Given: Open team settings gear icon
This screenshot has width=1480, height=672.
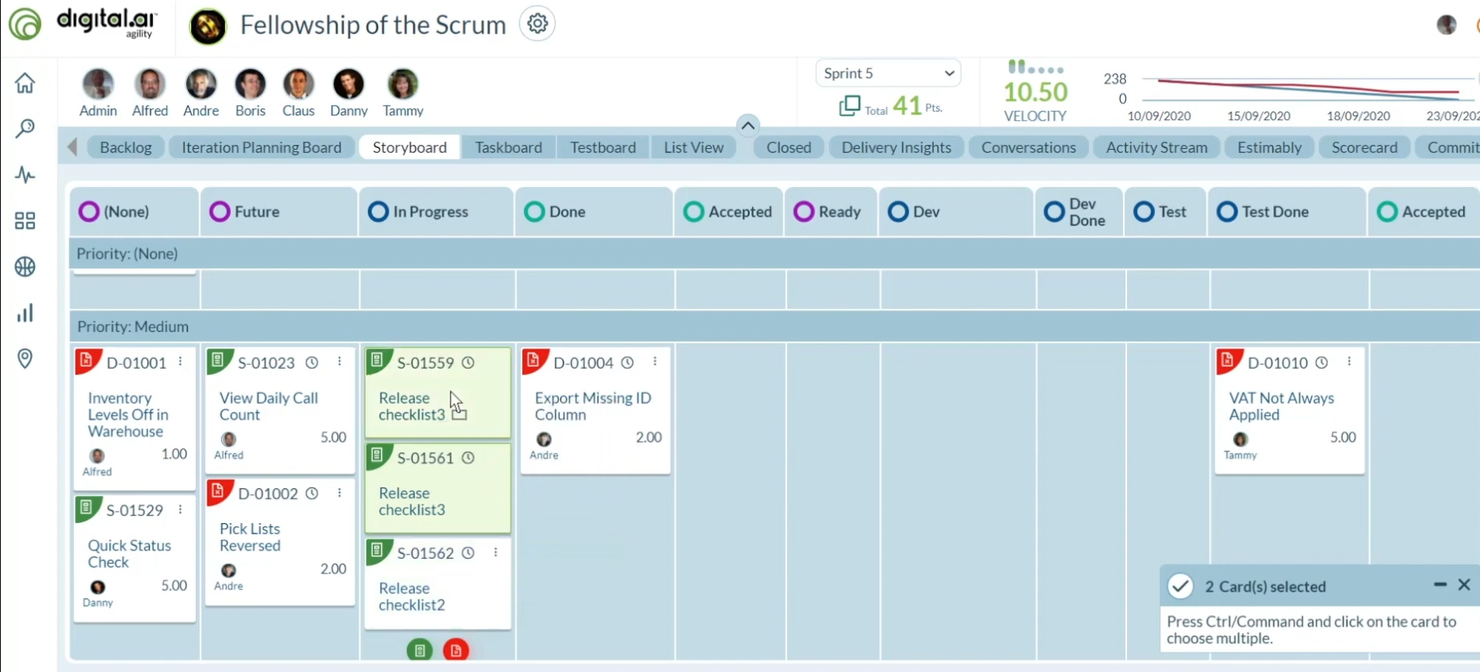Looking at the screenshot, I should tap(538, 23).
